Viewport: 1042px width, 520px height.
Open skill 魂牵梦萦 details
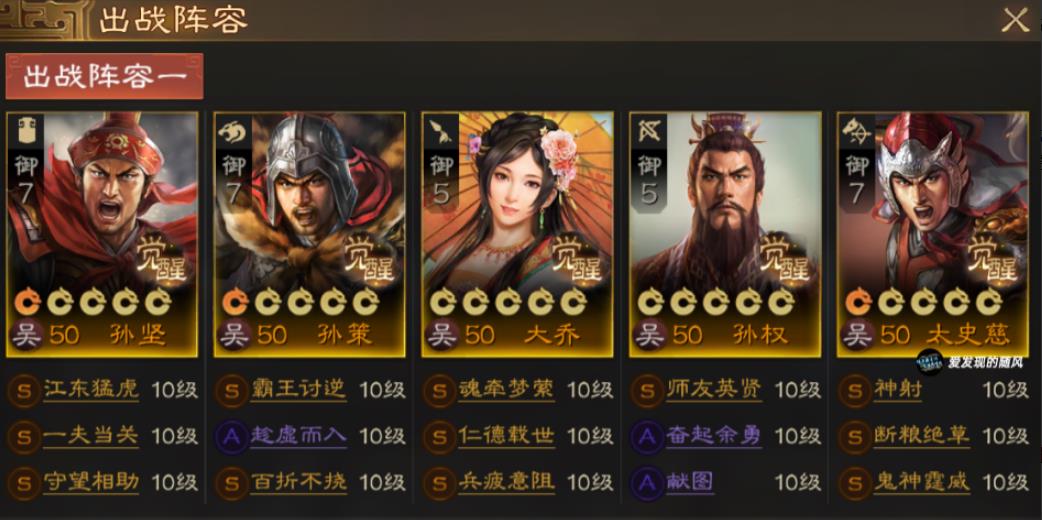[x=506, y=390]
